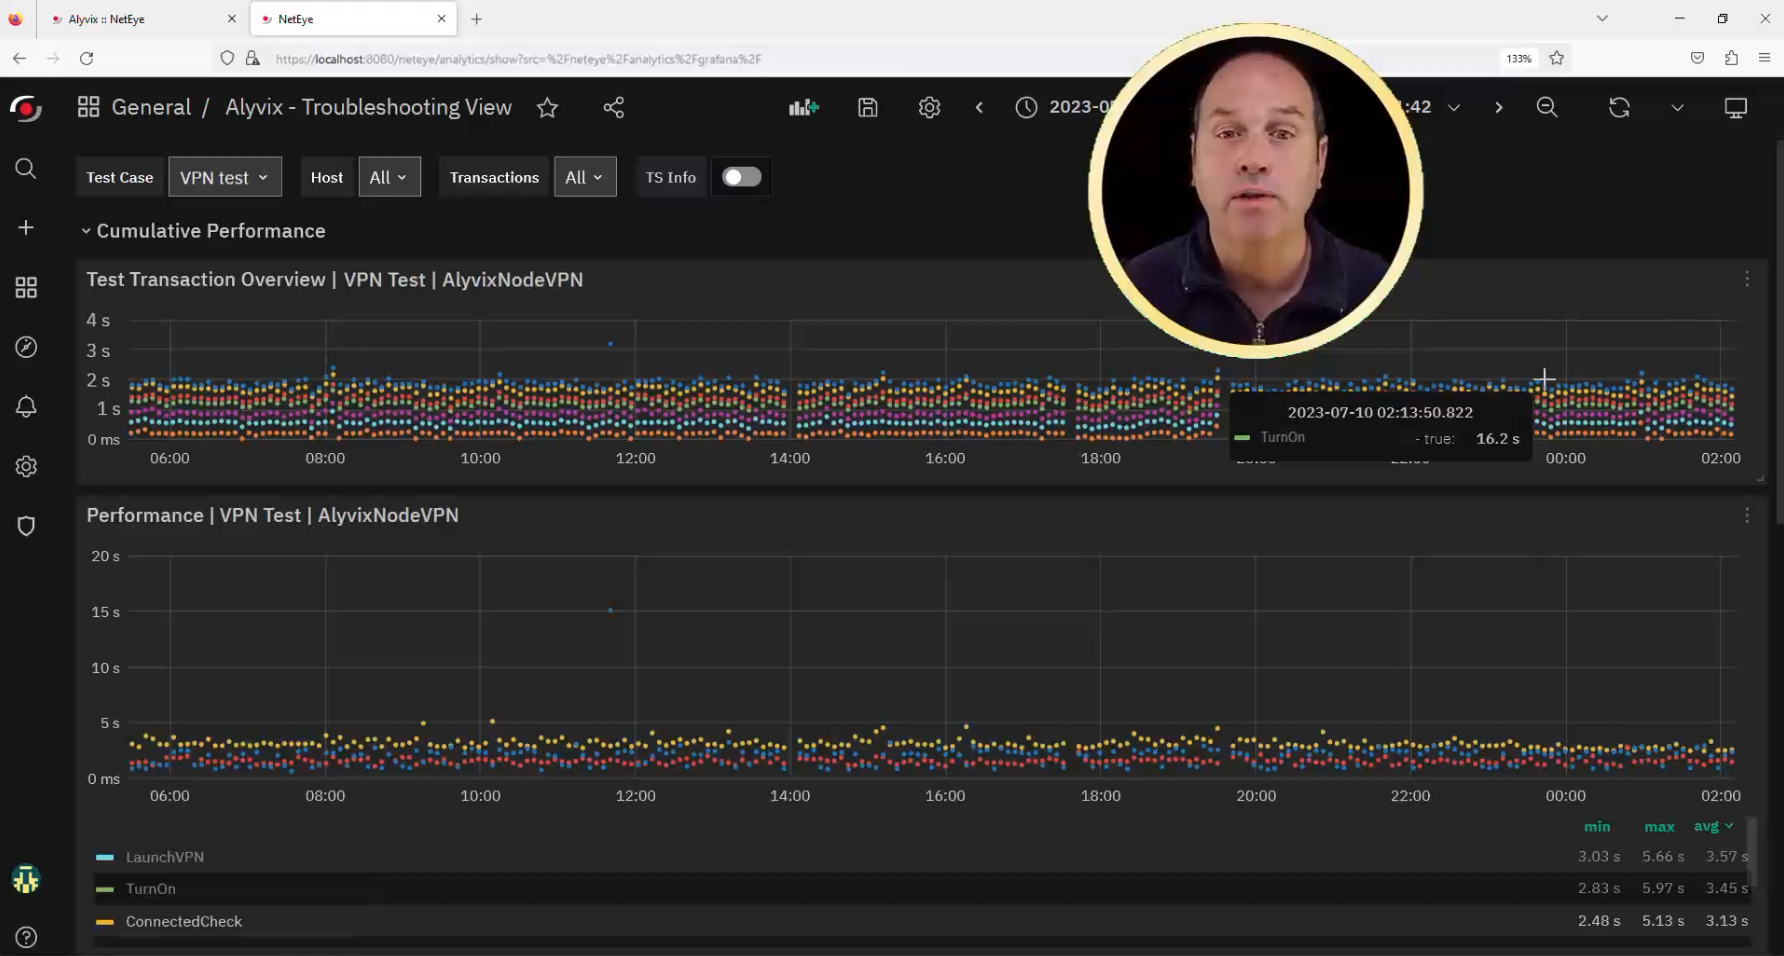Save the dashboard with floppy icon

tap(868, 107)
